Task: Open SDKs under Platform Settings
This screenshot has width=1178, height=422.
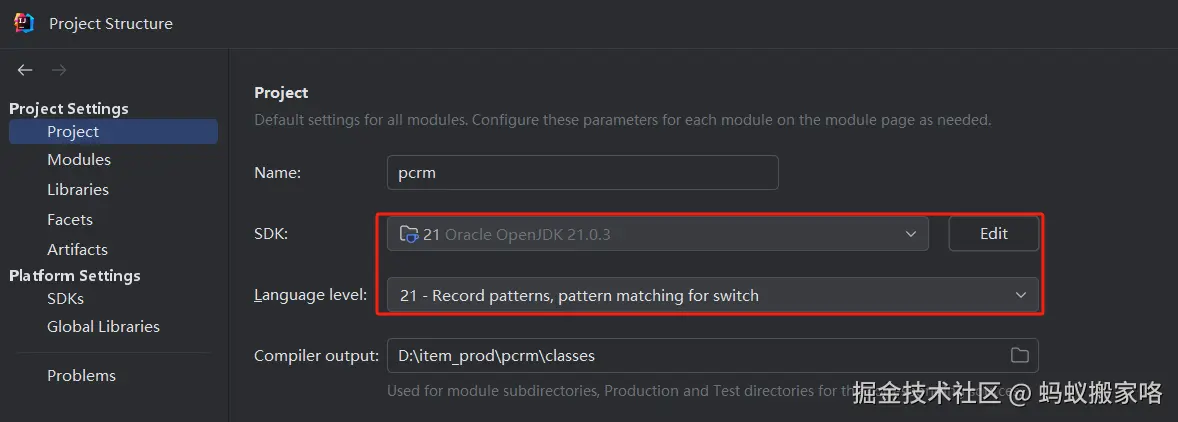Action: tap(65, 299)
